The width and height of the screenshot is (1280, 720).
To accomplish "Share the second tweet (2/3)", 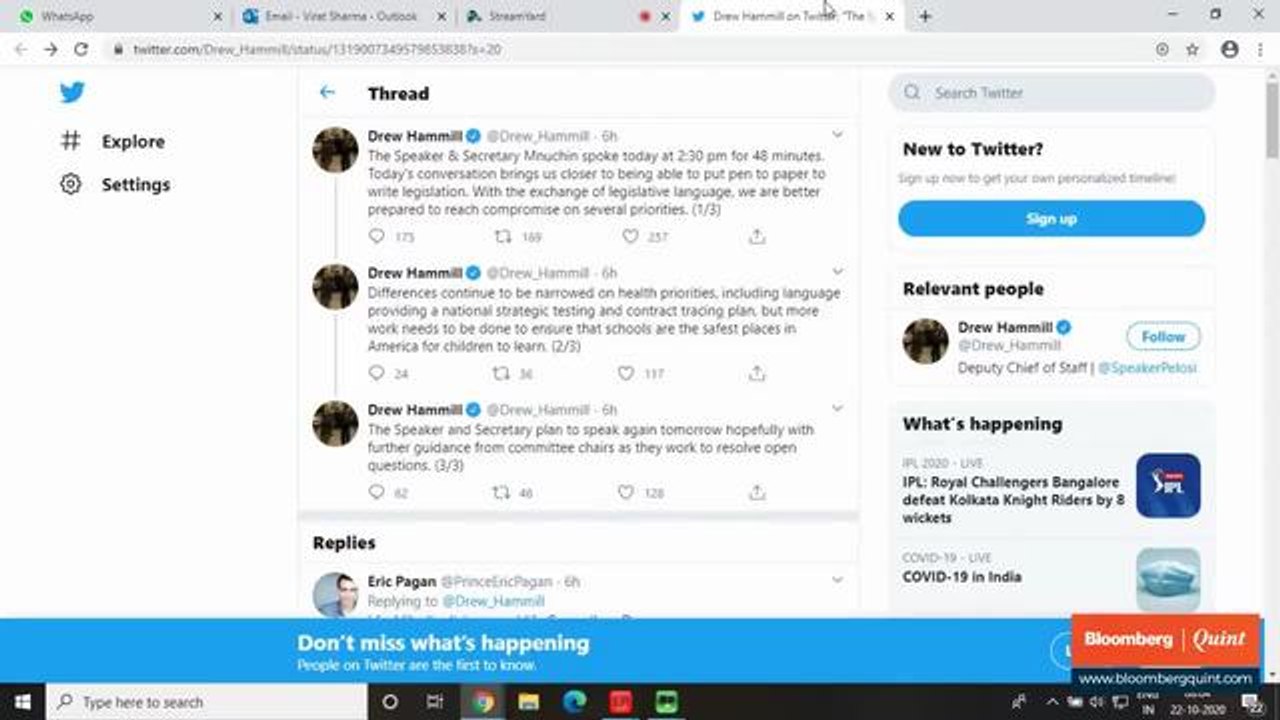I will pyautogui.click(x=757, y=373).
